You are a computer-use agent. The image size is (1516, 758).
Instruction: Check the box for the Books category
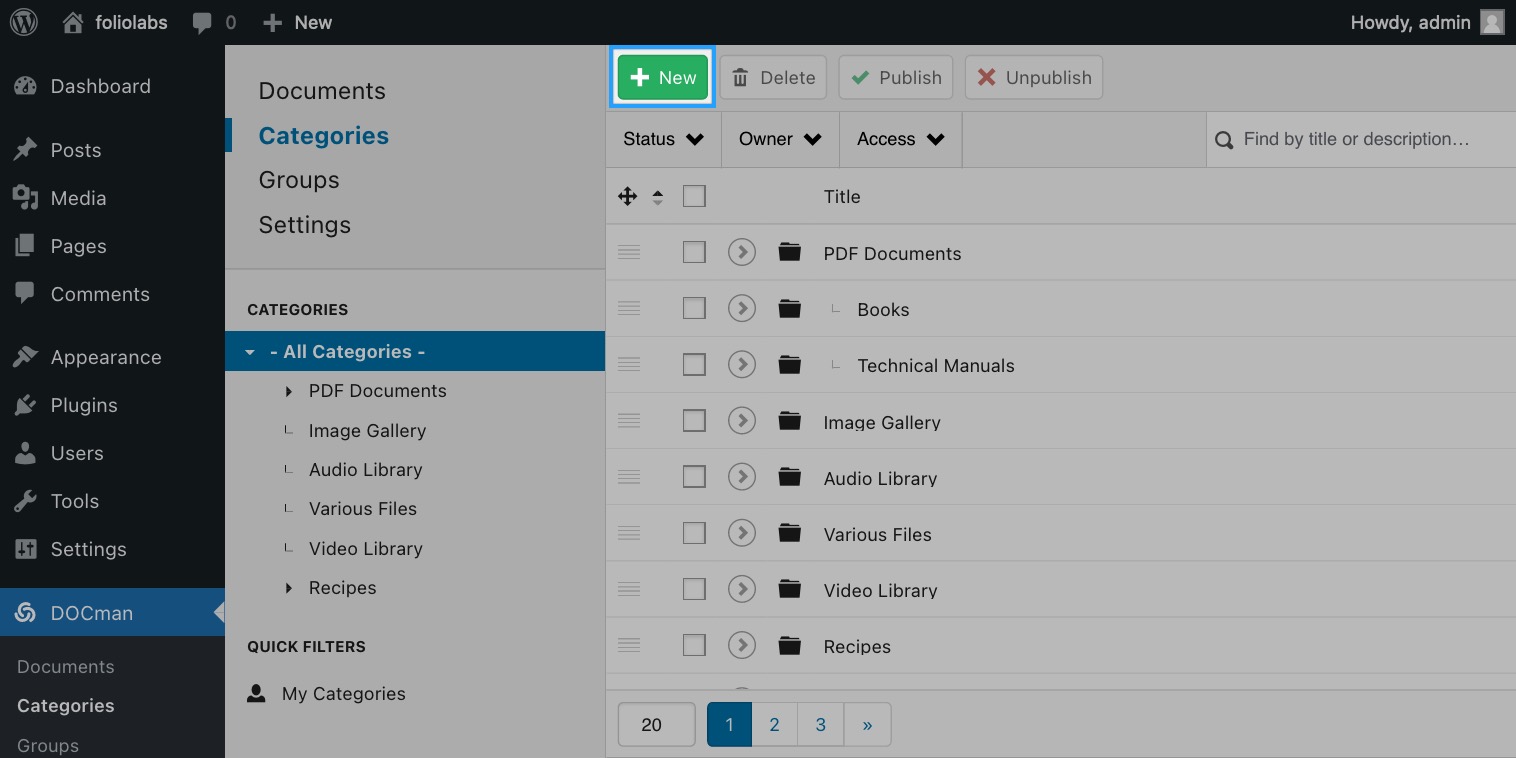(694, 308)
